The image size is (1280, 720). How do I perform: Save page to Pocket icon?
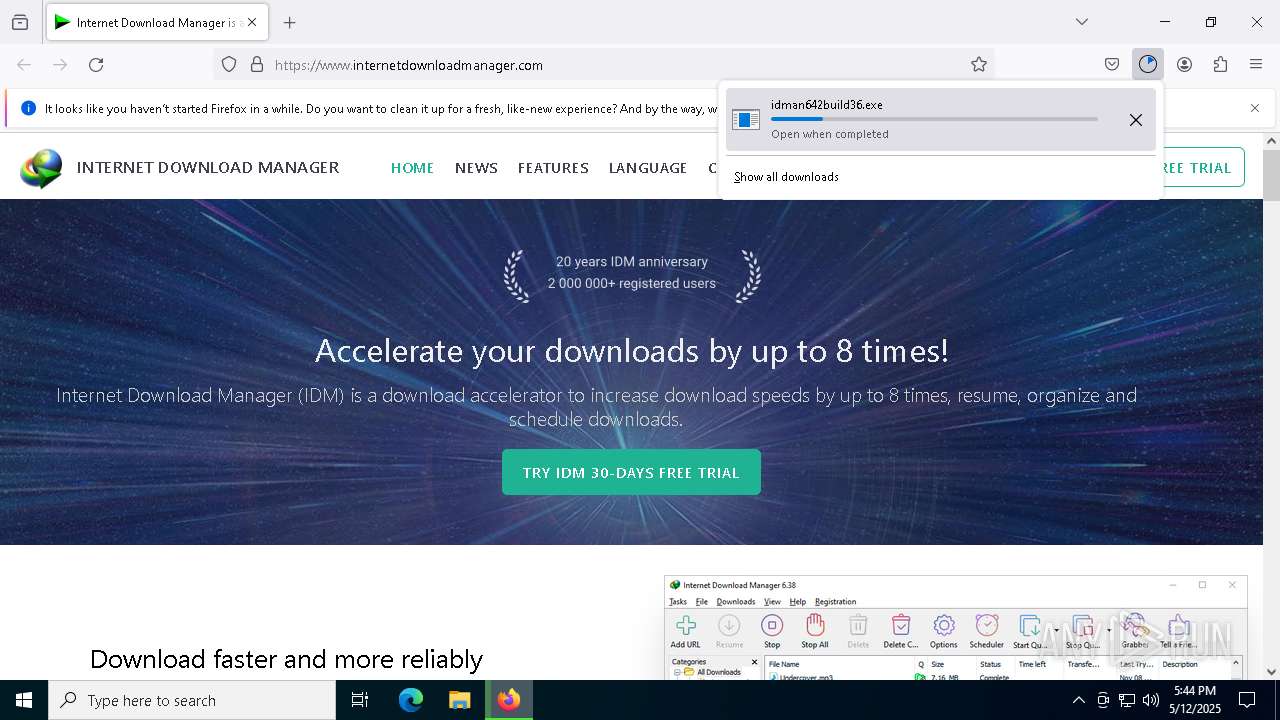point(1112,64)
